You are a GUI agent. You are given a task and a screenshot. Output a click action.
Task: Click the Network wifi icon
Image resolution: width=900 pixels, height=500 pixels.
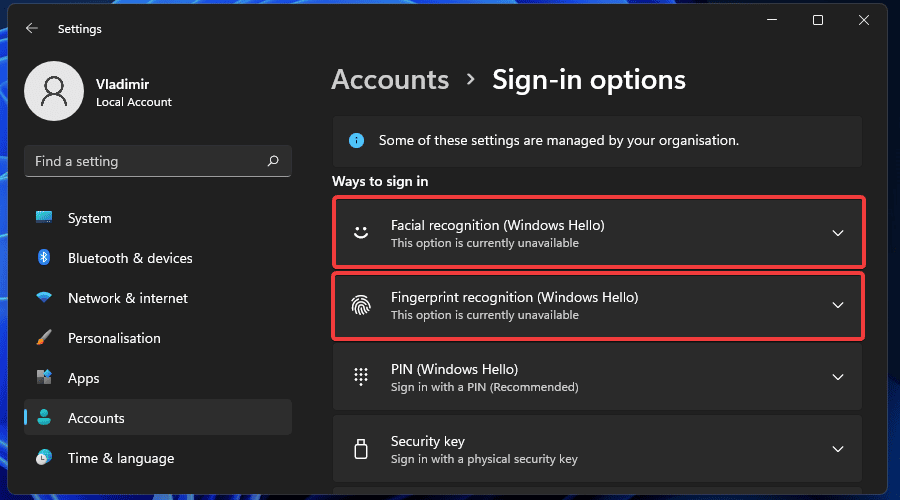pos(44,297)
